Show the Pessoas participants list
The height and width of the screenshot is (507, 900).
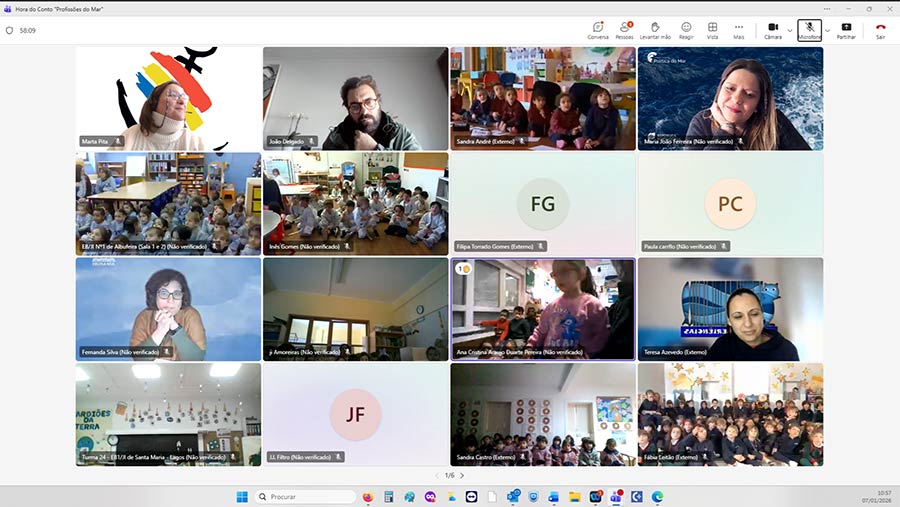625,30
